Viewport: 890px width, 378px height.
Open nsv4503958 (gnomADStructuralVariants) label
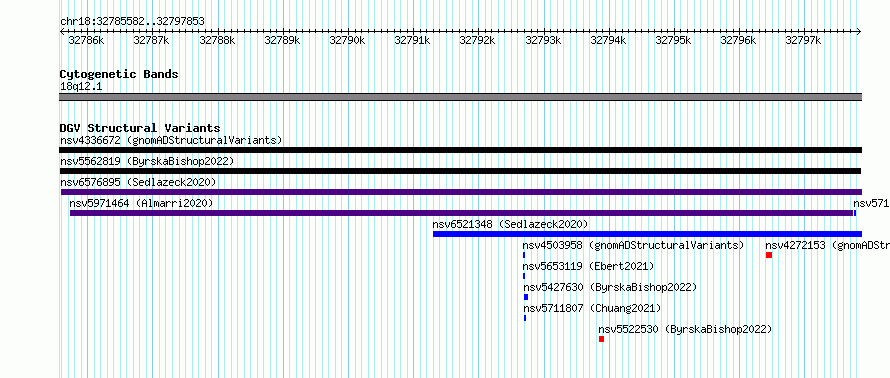point(633,245)
